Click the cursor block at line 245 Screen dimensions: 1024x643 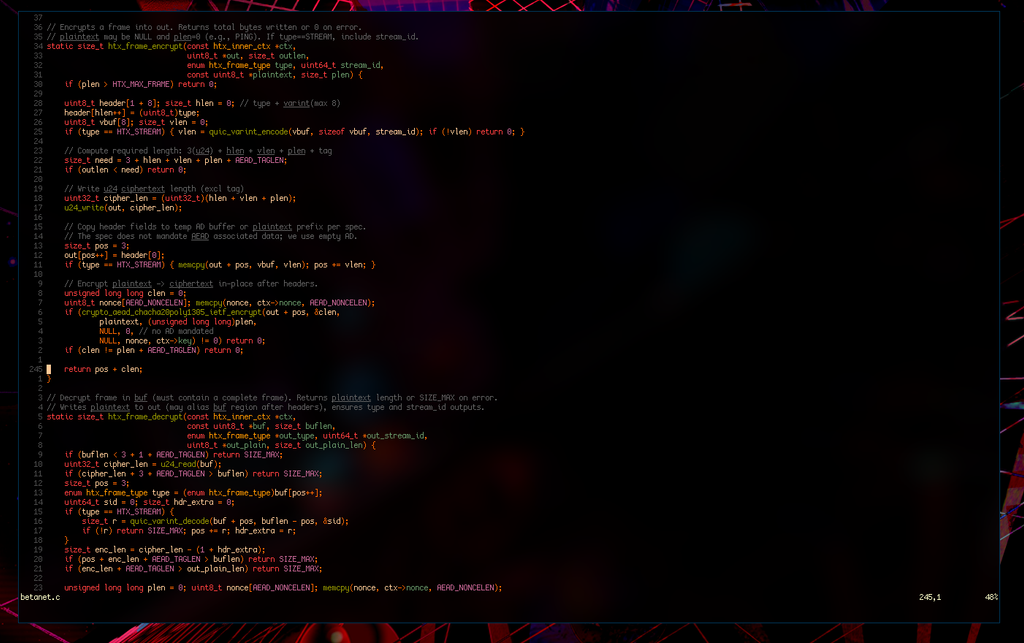pos(48,369)
